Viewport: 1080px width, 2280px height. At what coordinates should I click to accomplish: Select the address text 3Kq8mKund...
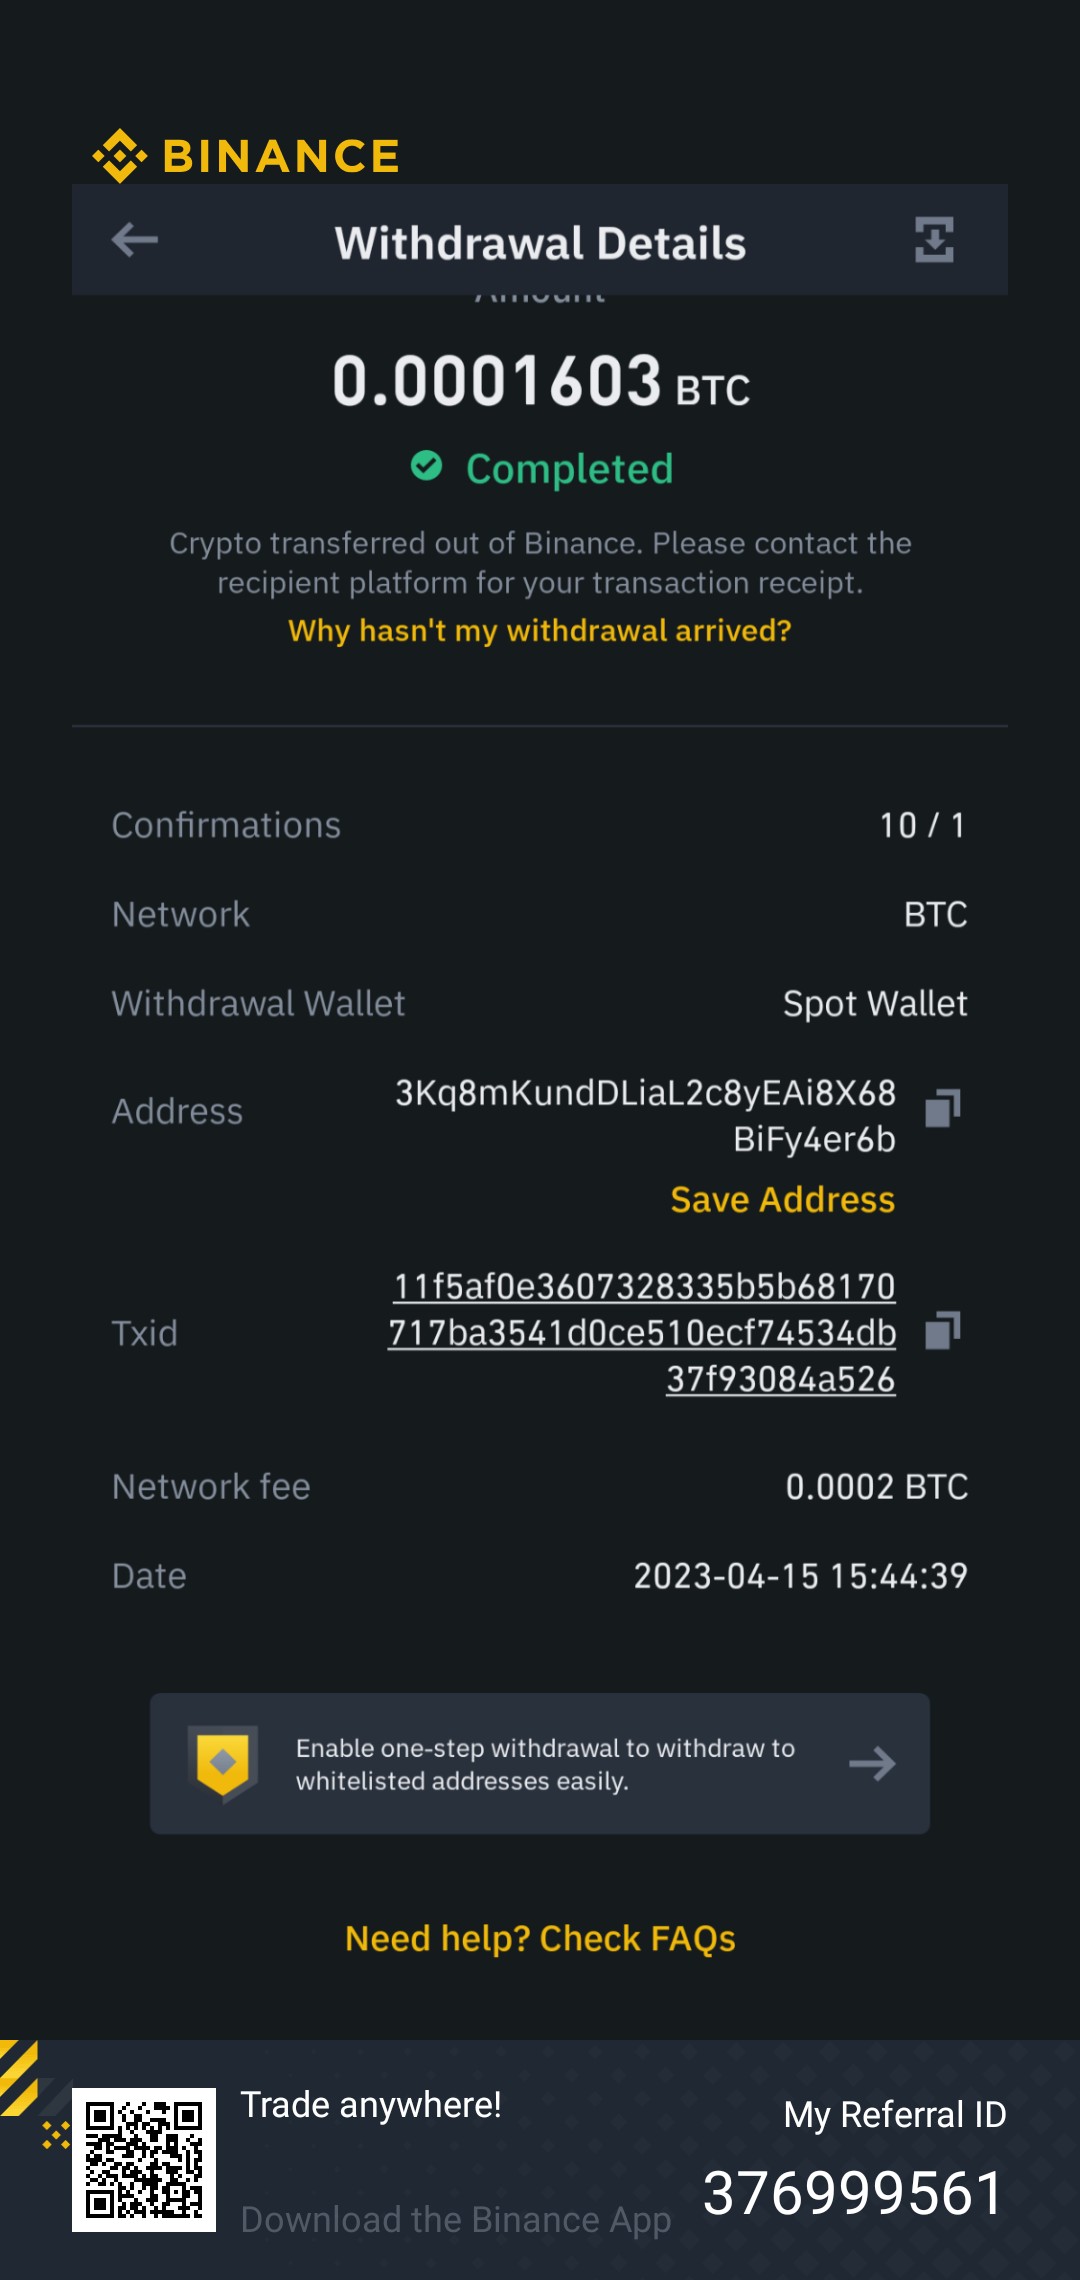645,1116
